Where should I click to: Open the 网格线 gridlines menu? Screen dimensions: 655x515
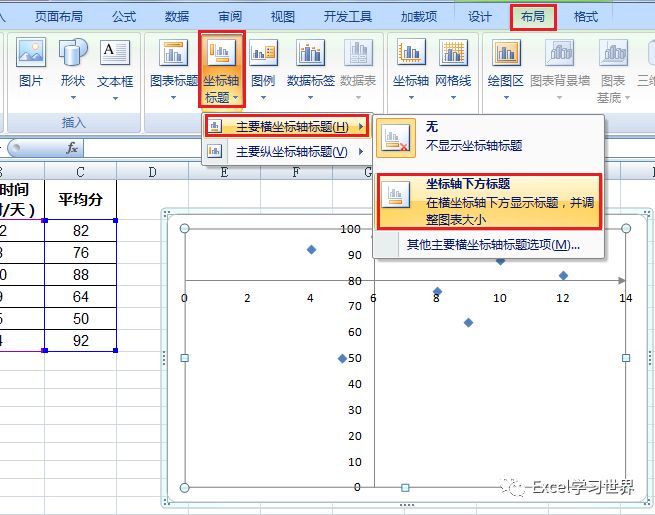click(453, 69)
